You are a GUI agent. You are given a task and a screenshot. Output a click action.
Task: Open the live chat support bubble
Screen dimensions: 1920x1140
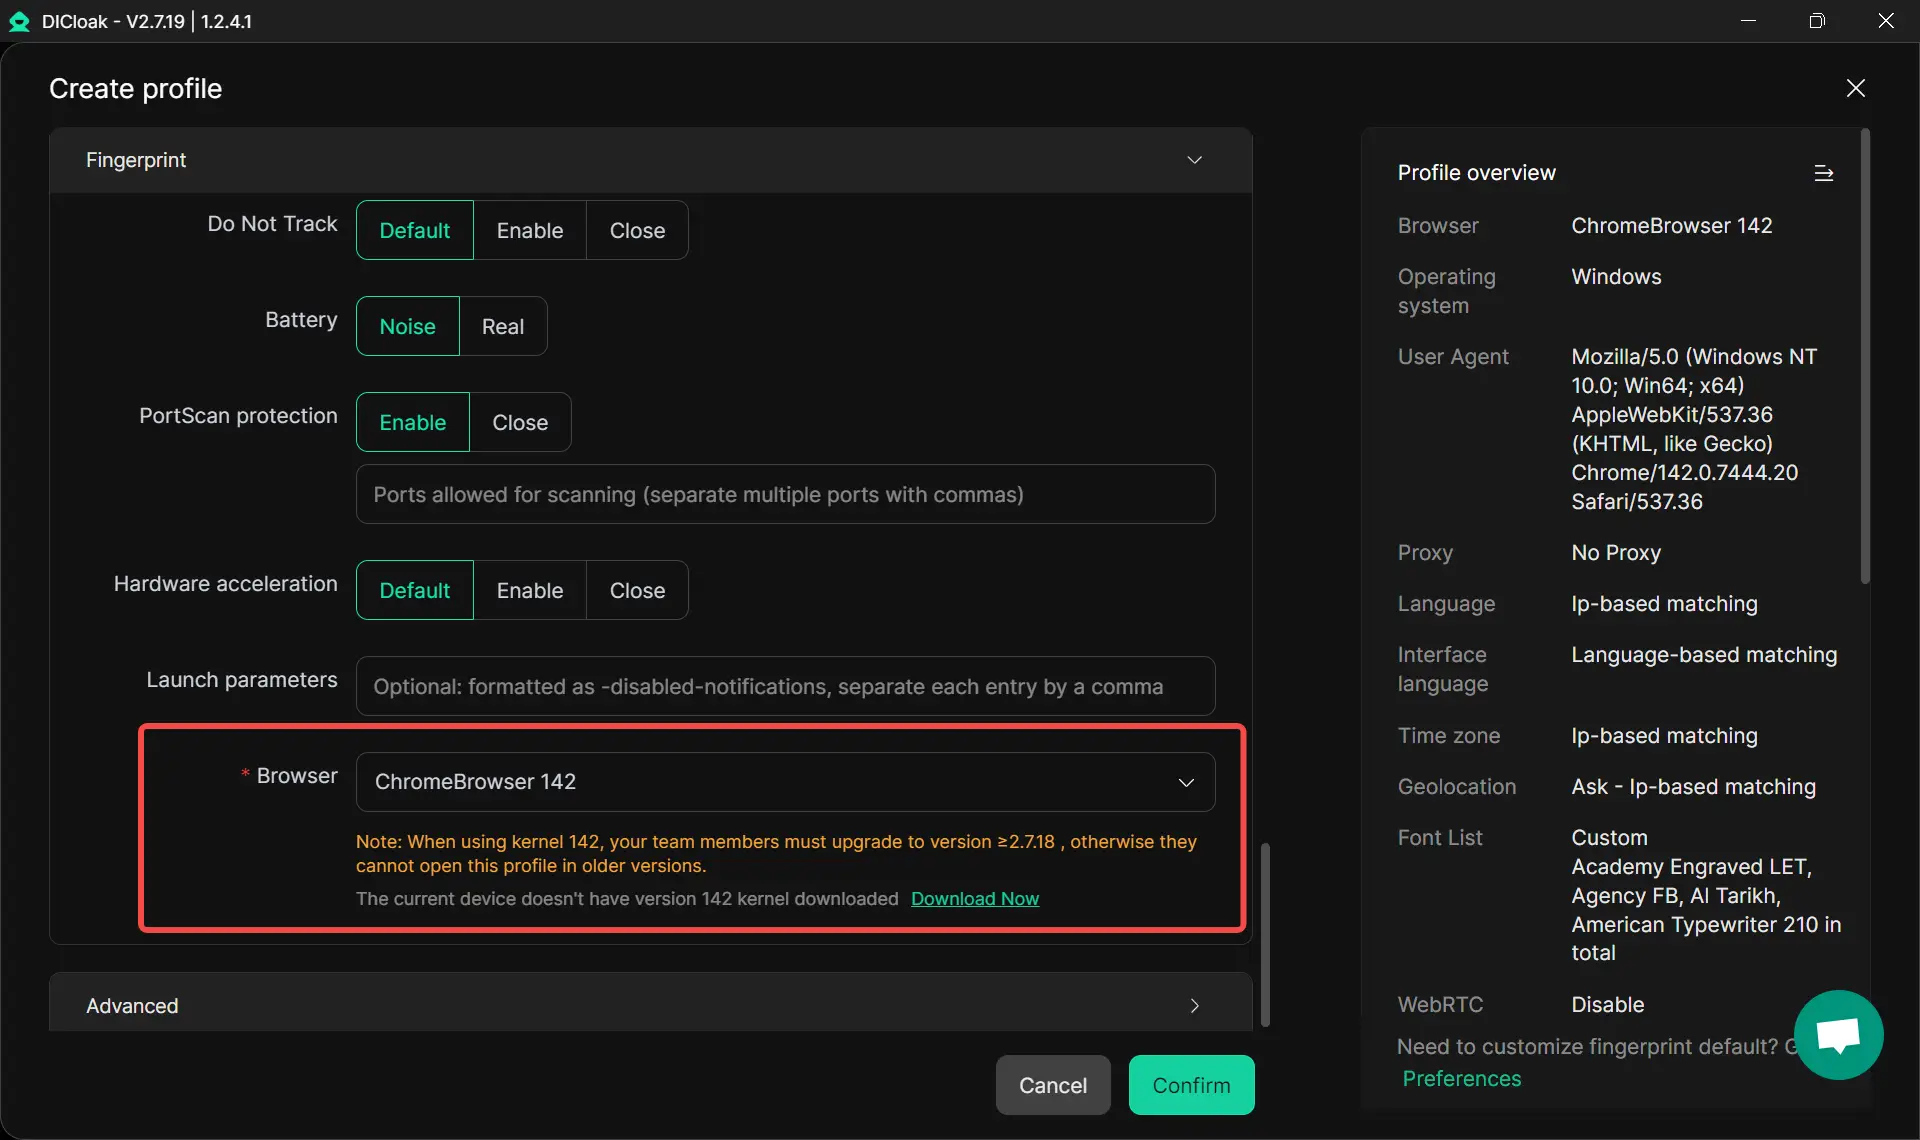click(1838, 1034)
